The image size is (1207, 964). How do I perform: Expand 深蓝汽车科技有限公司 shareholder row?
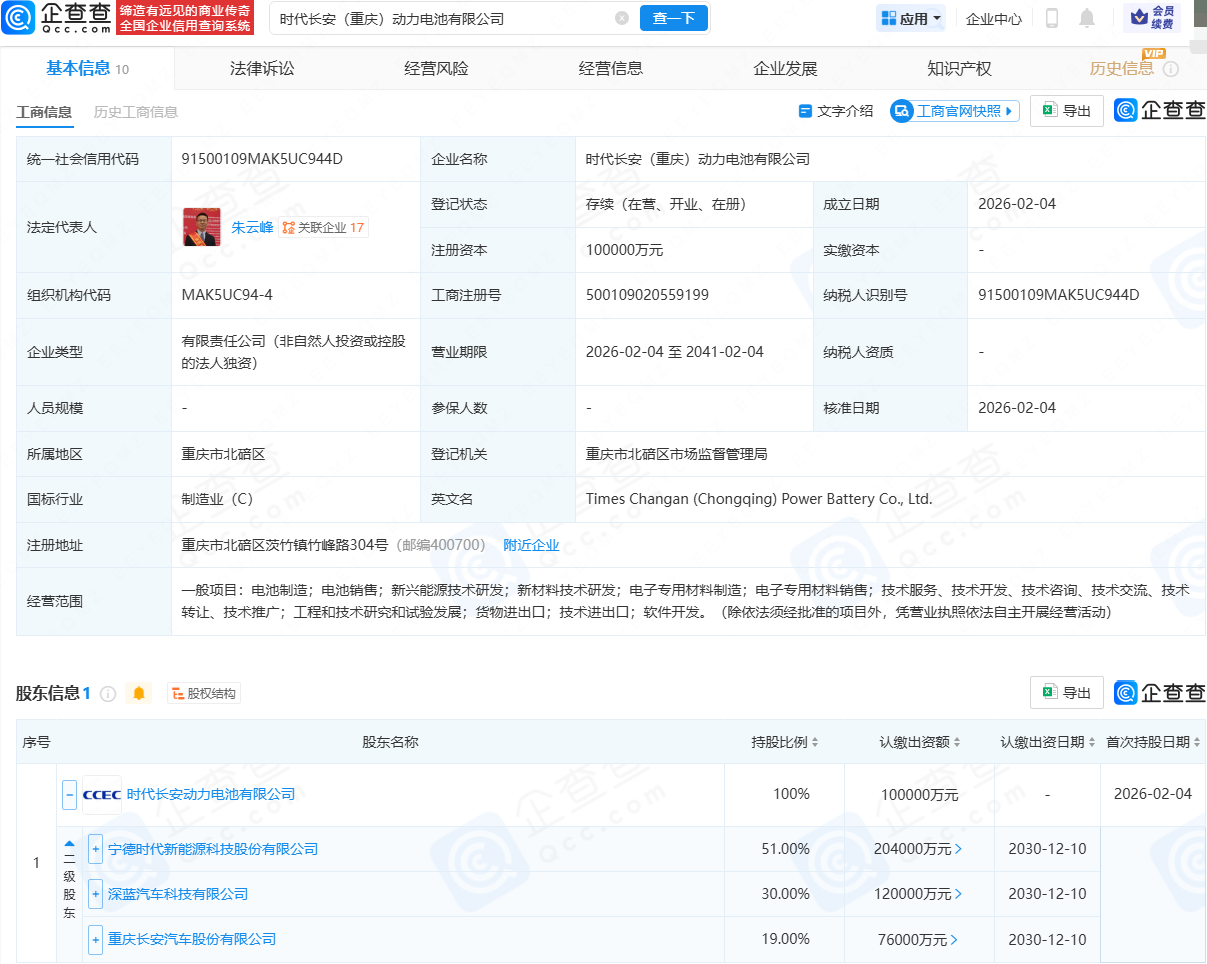94,894
